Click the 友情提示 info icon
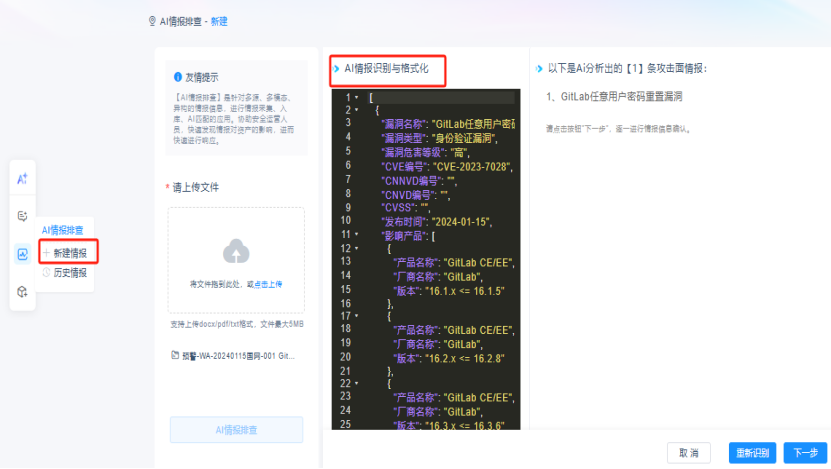Image resolution: width=831 pixels, height=469 pixels. [178, 77]
